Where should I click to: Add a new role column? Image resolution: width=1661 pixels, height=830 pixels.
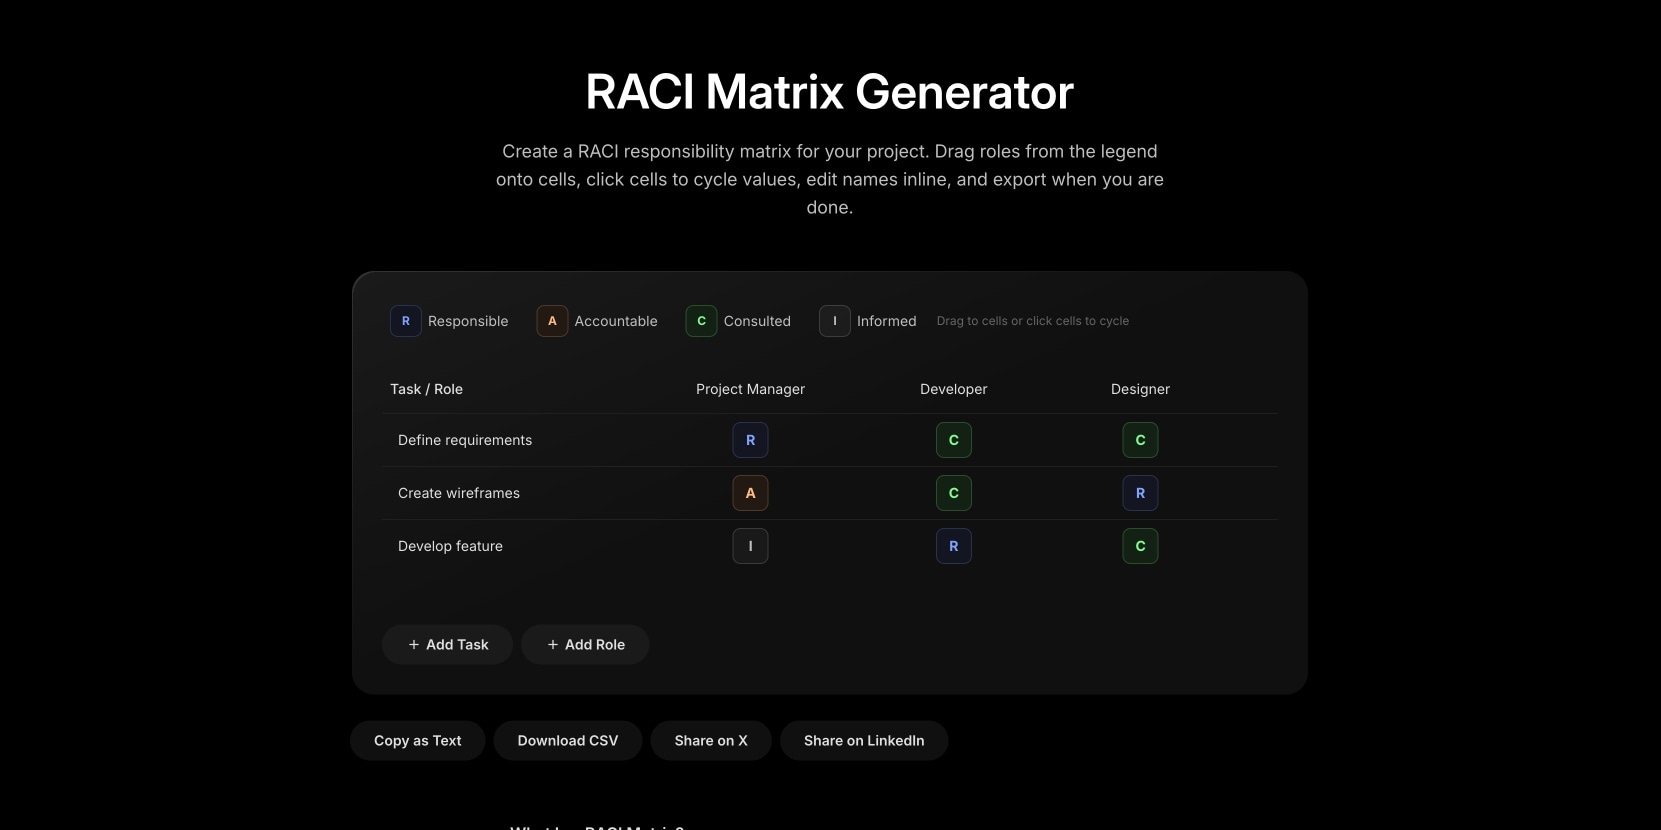(585, 645)
